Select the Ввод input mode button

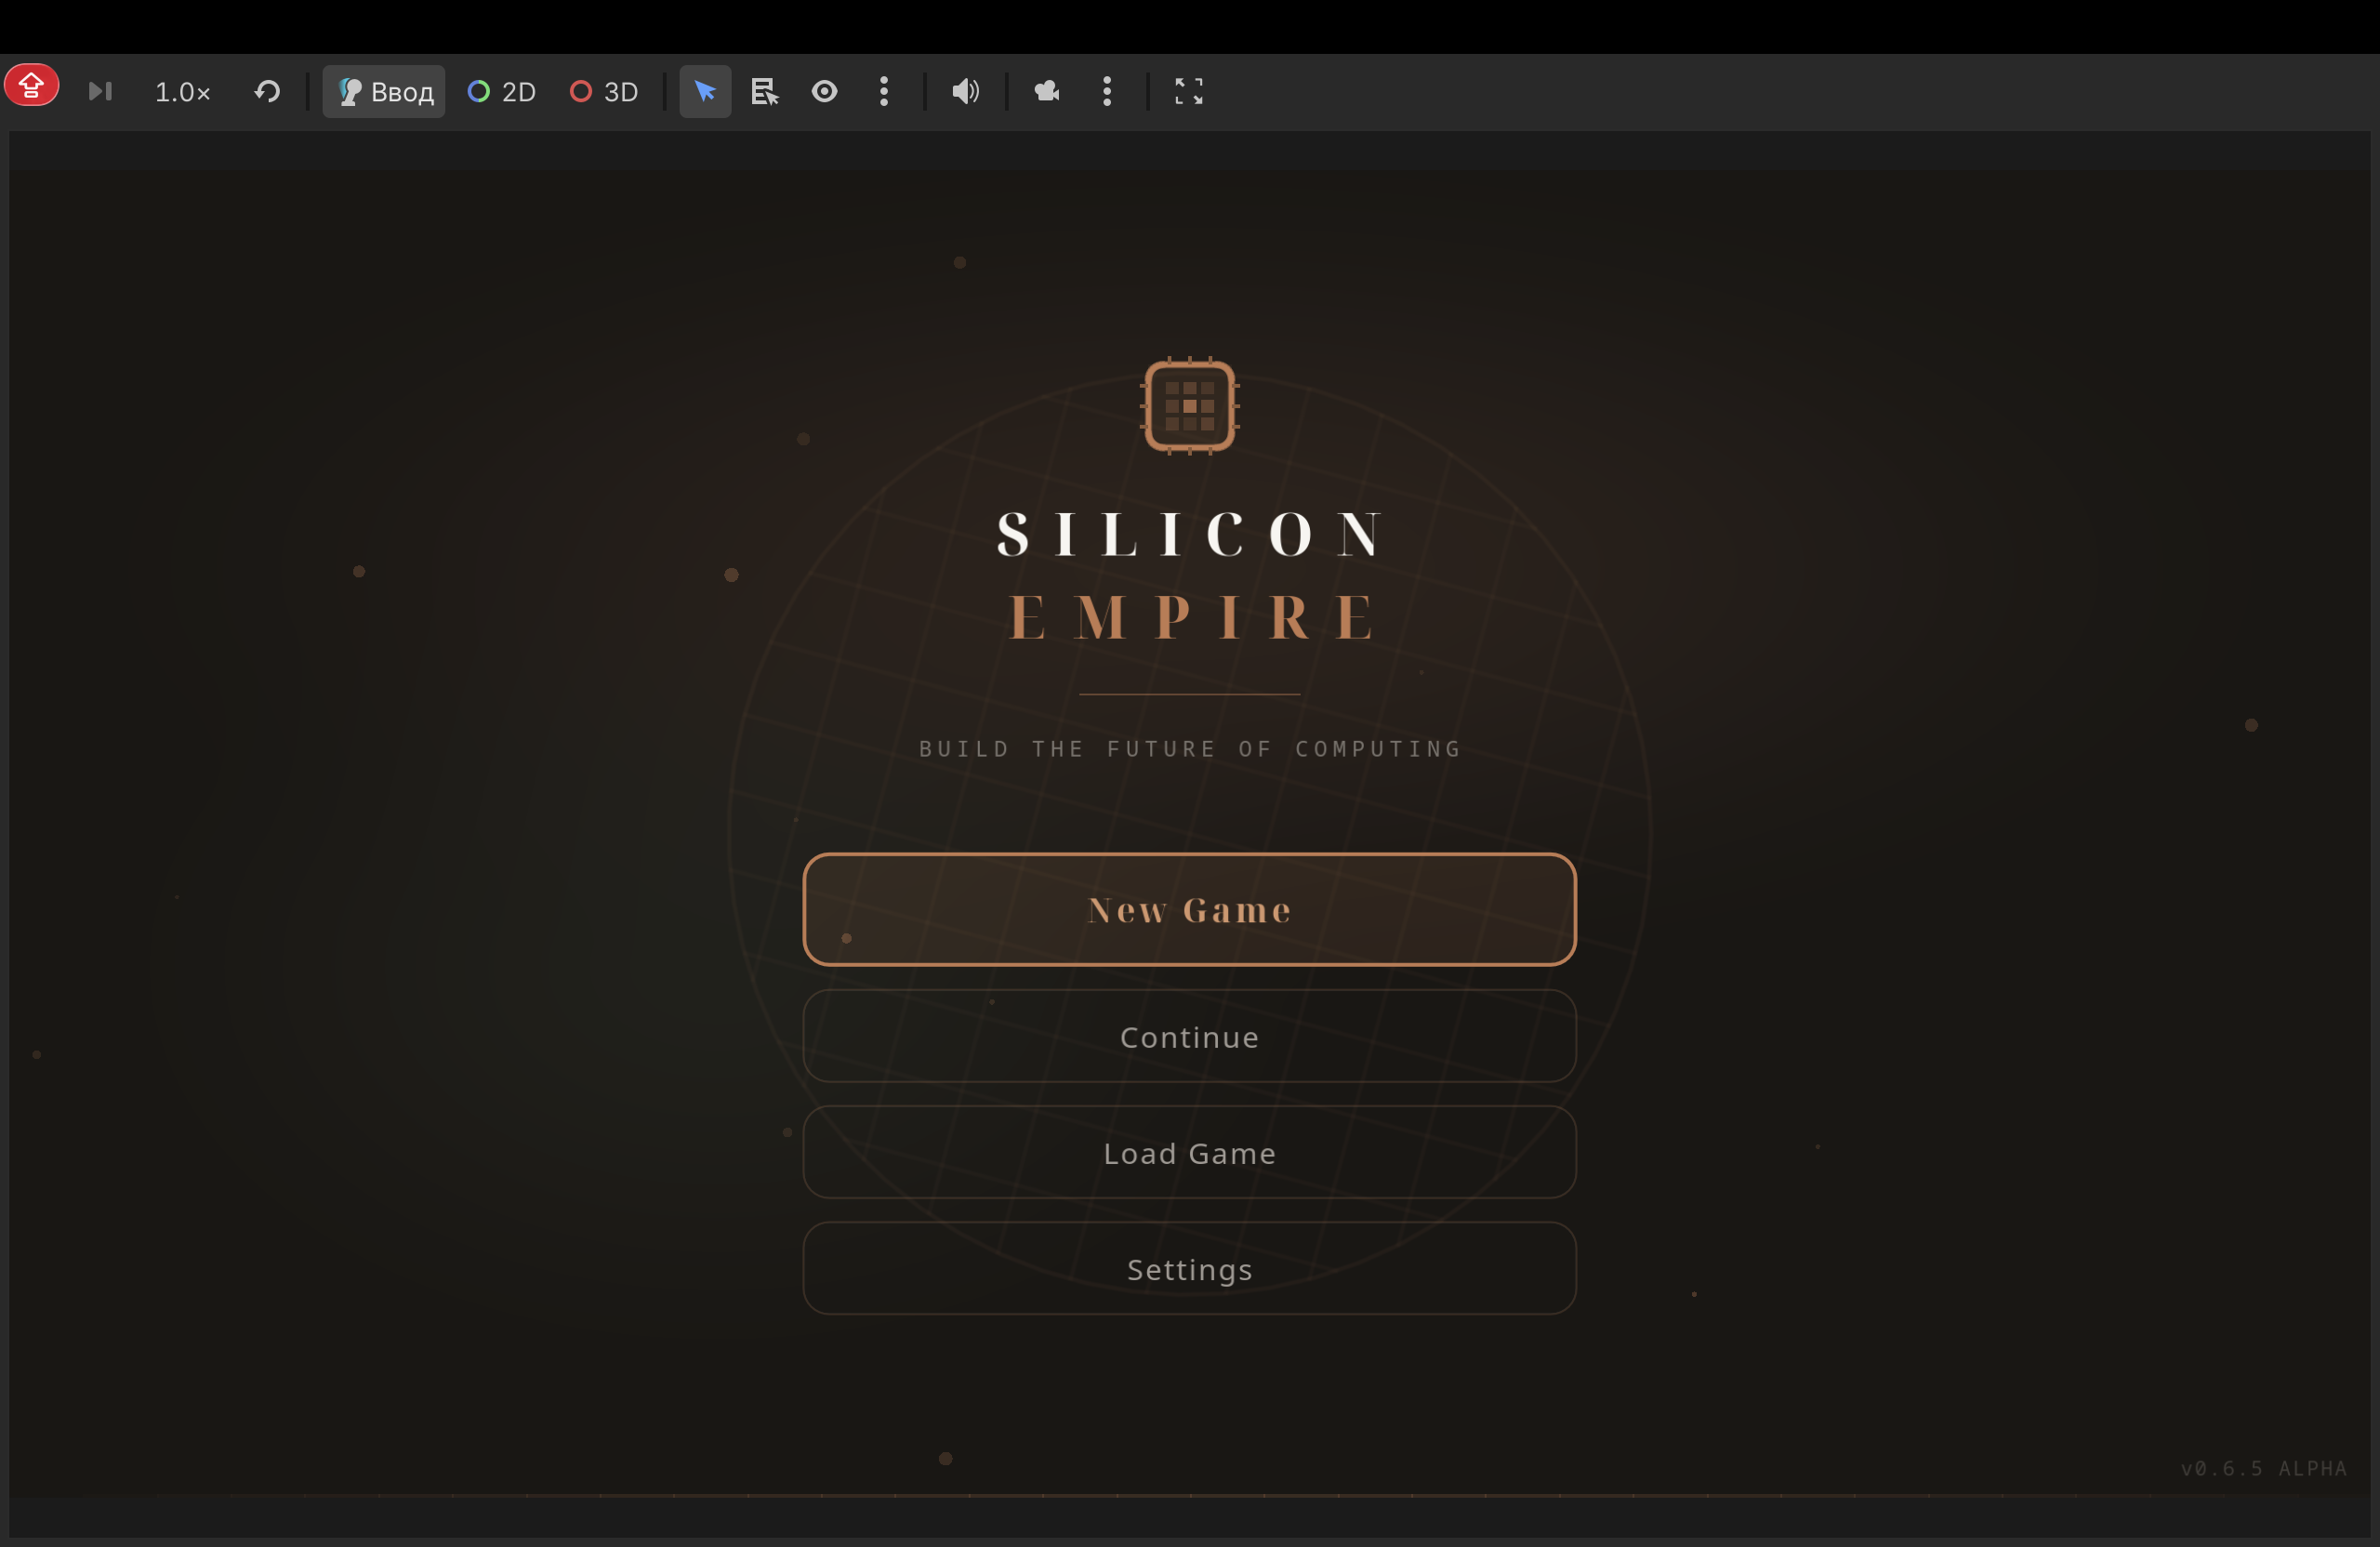[384, 92]
